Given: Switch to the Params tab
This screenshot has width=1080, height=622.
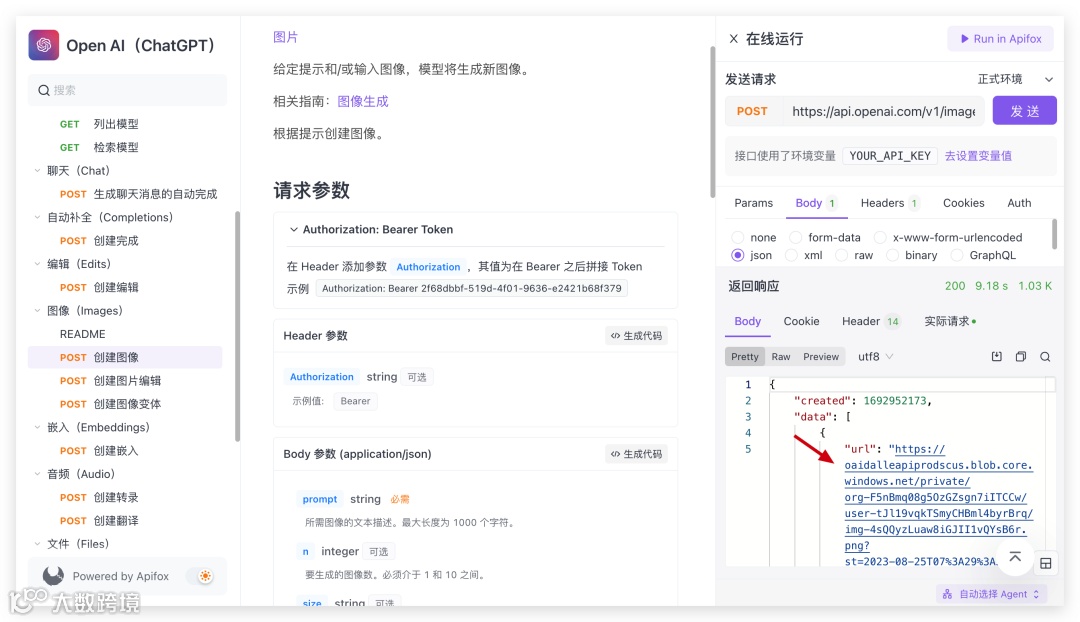Looking at the screenshot, I should [754, 203].
